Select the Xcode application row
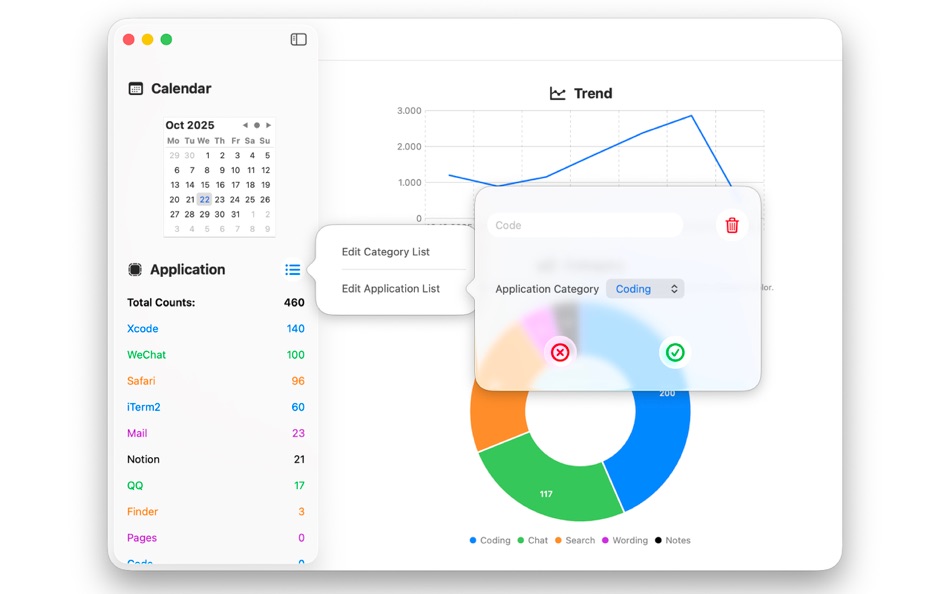 point(216,329)
